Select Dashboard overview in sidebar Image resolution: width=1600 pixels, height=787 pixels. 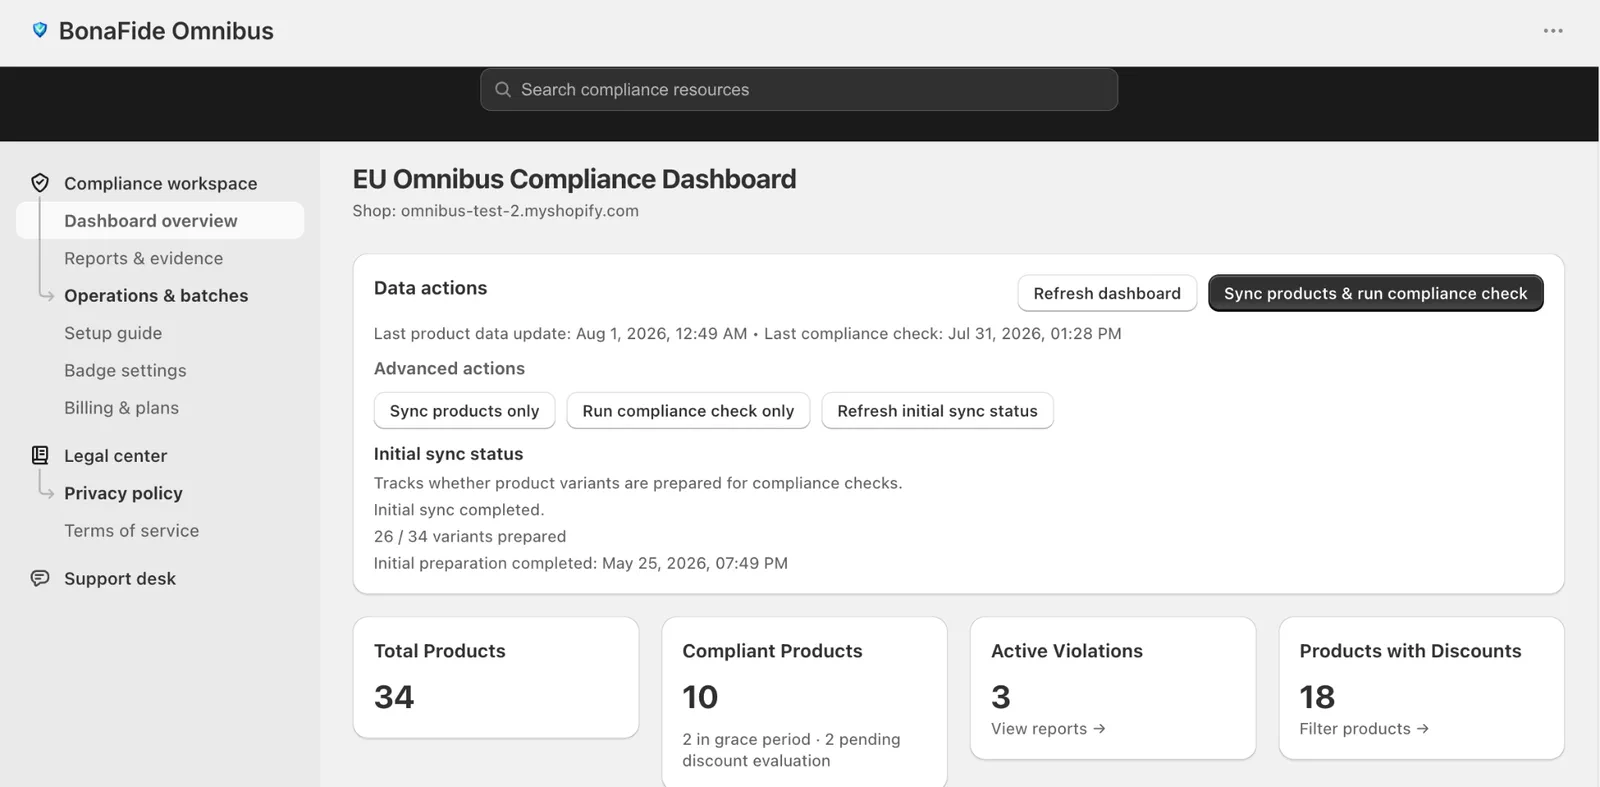[x=160, y=221]
